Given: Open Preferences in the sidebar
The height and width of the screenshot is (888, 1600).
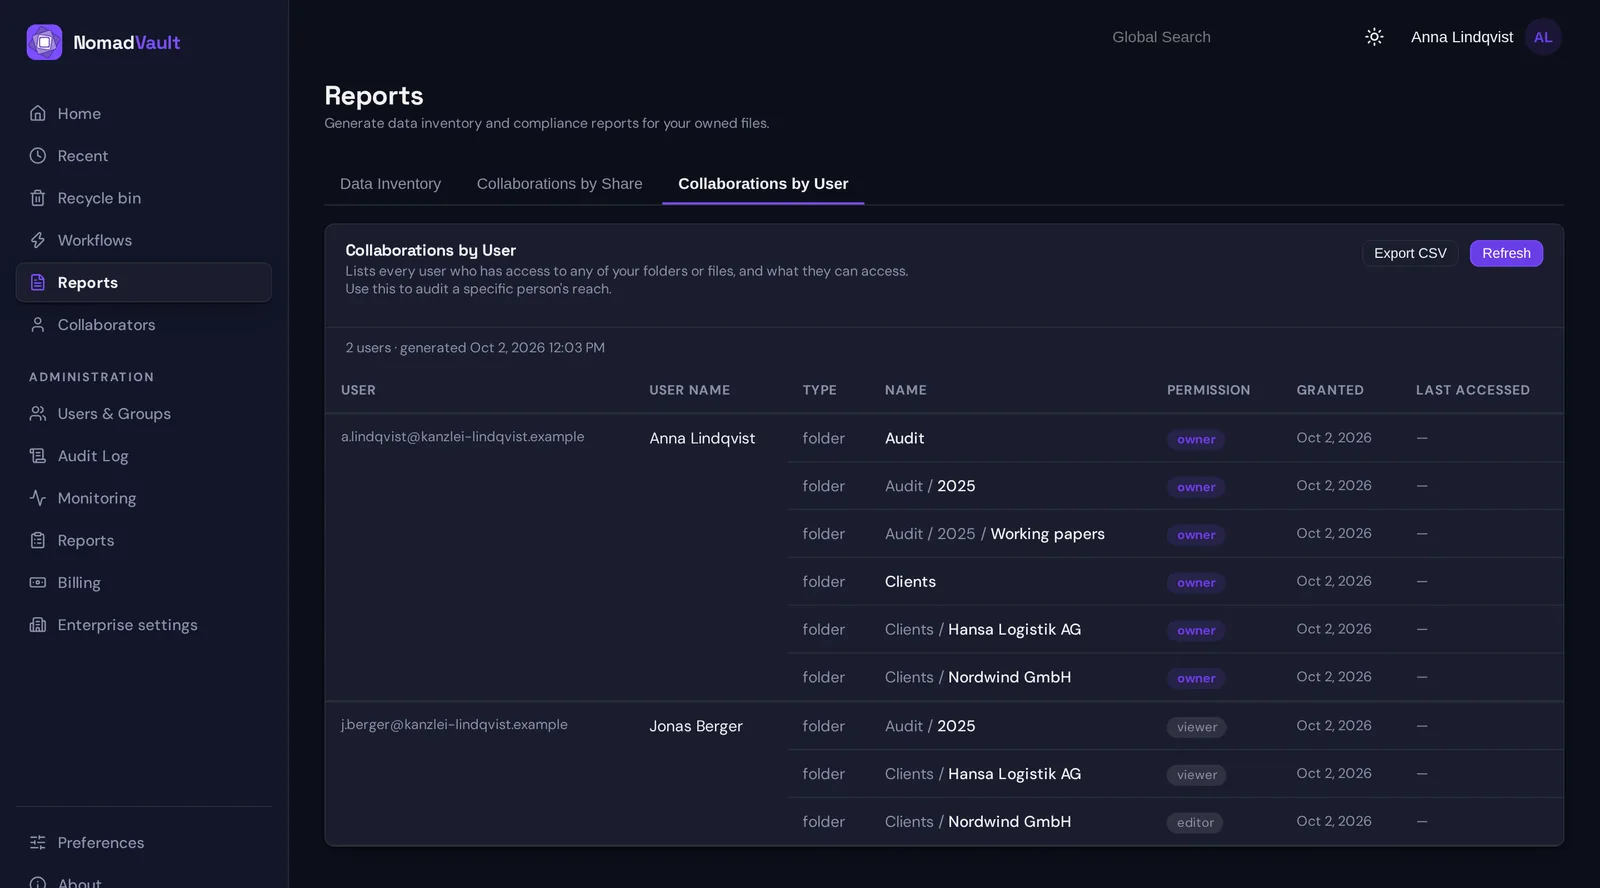Looking at the screenshot, I should [144, 843].
